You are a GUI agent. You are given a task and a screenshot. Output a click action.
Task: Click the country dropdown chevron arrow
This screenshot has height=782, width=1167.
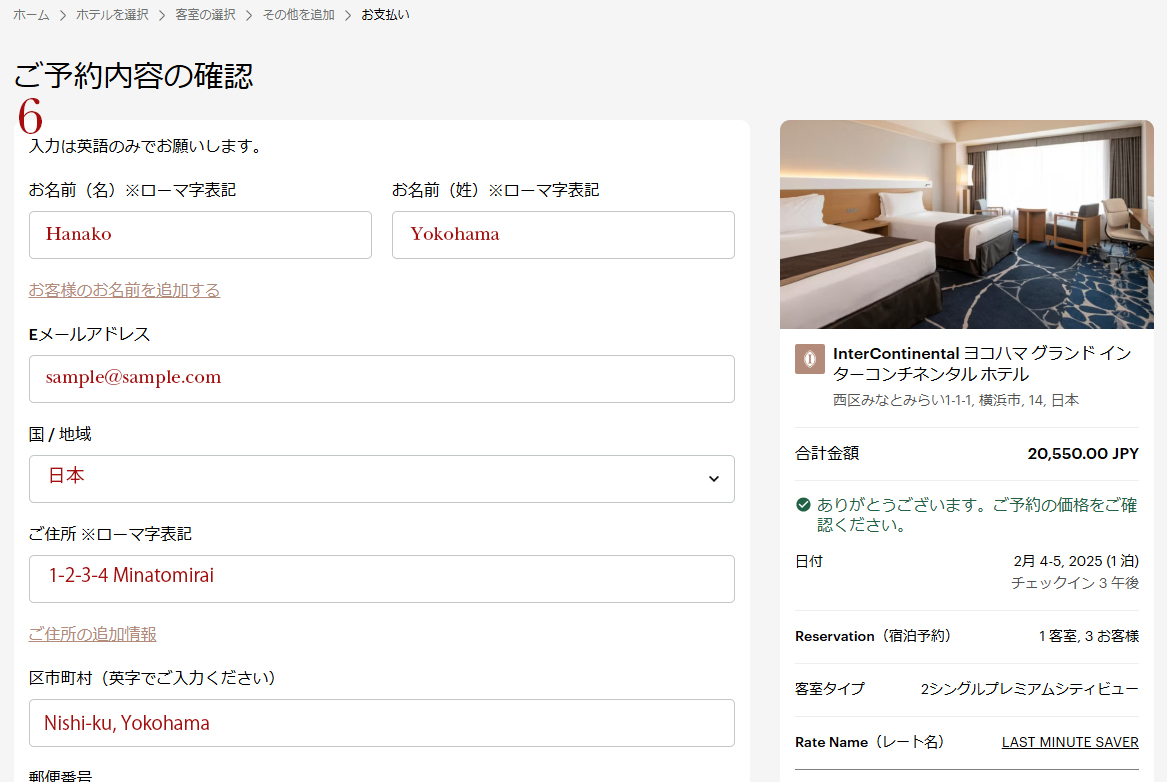pos(714,478)
